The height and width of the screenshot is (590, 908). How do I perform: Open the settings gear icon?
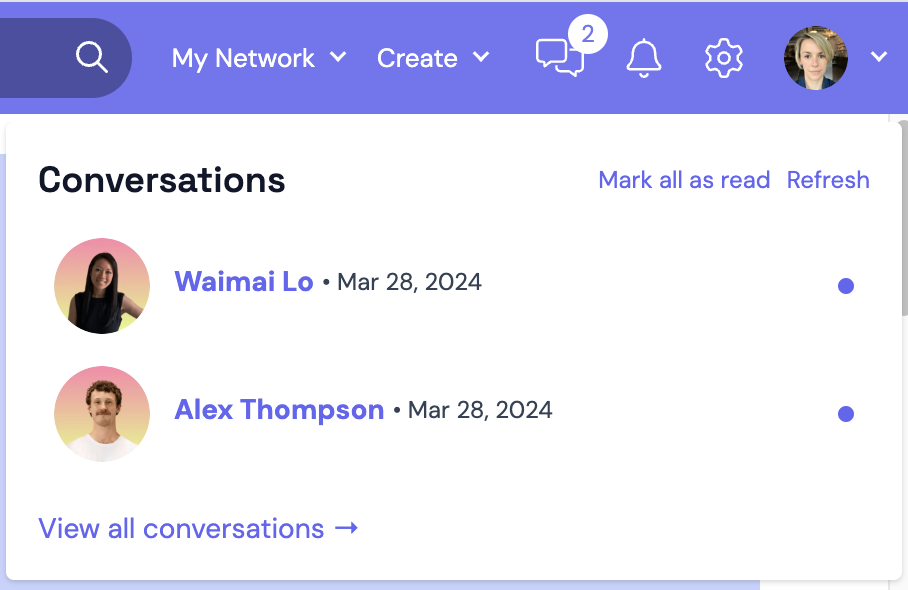point(723,58)
